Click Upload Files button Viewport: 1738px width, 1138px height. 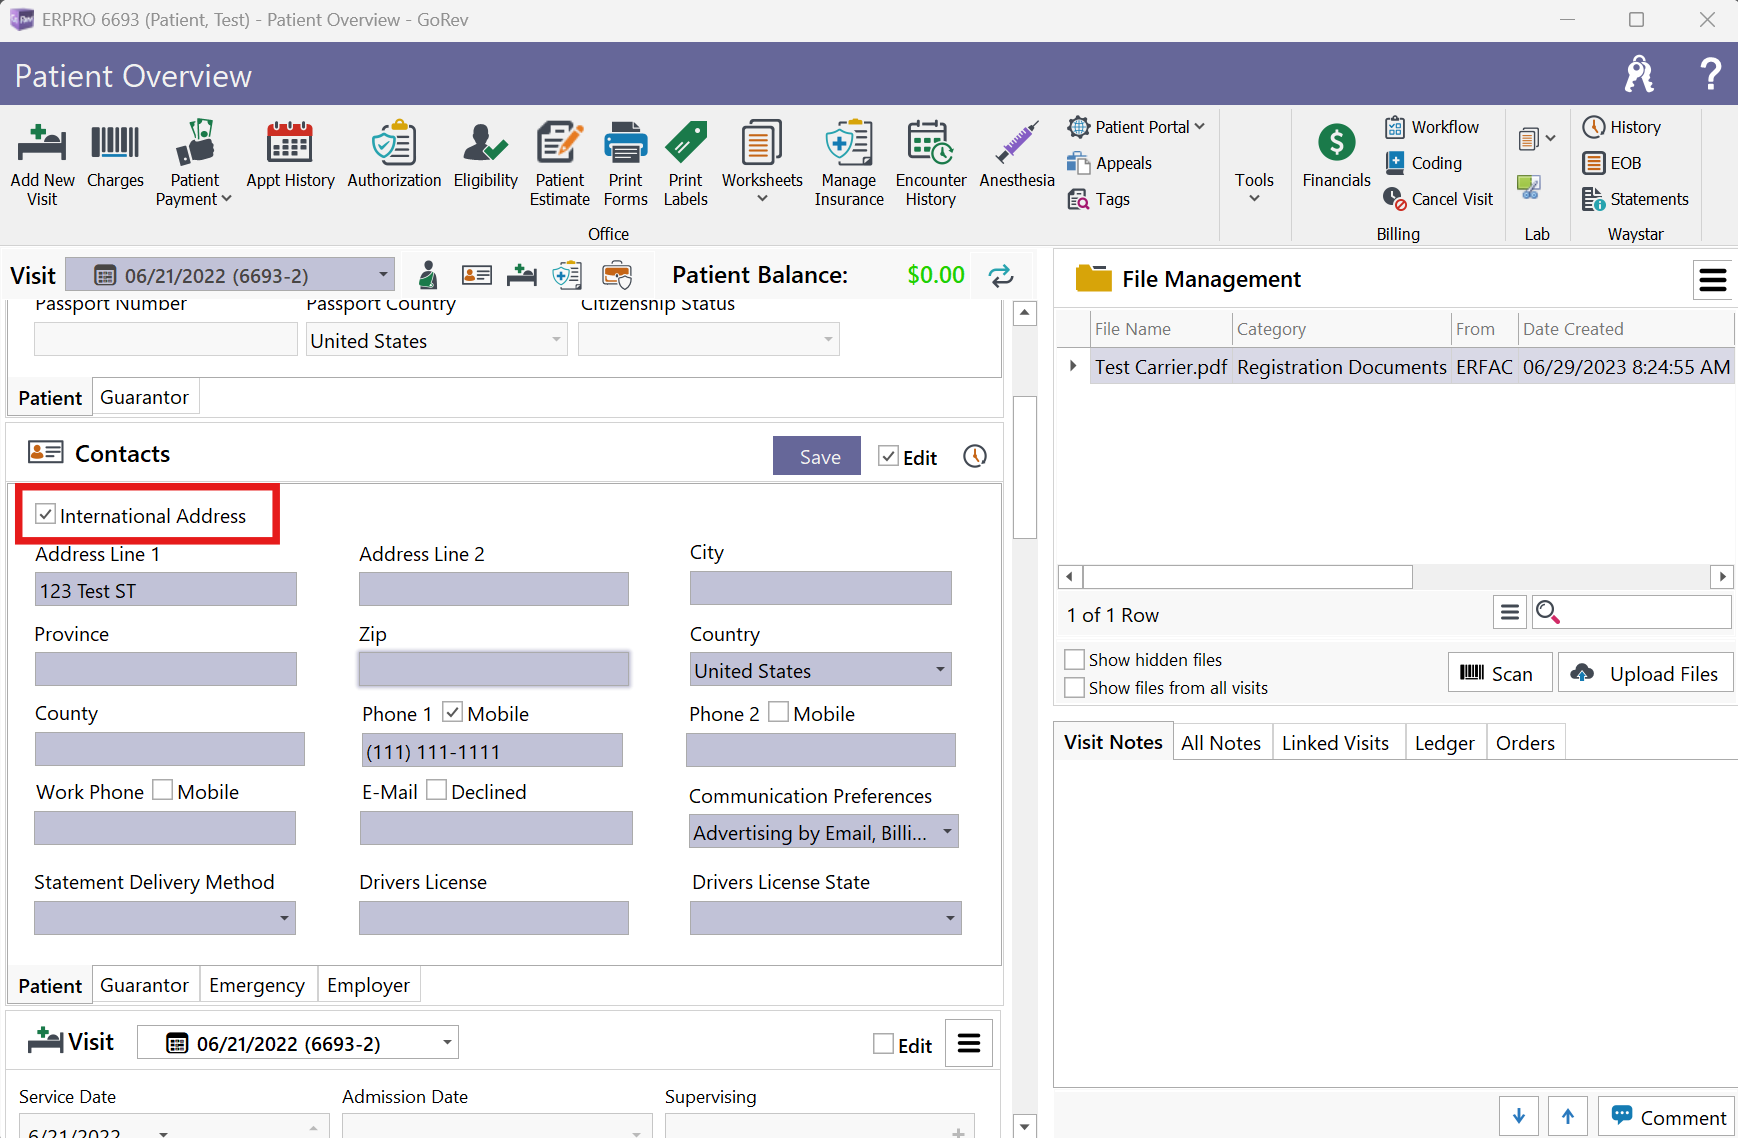[1646, 673]
